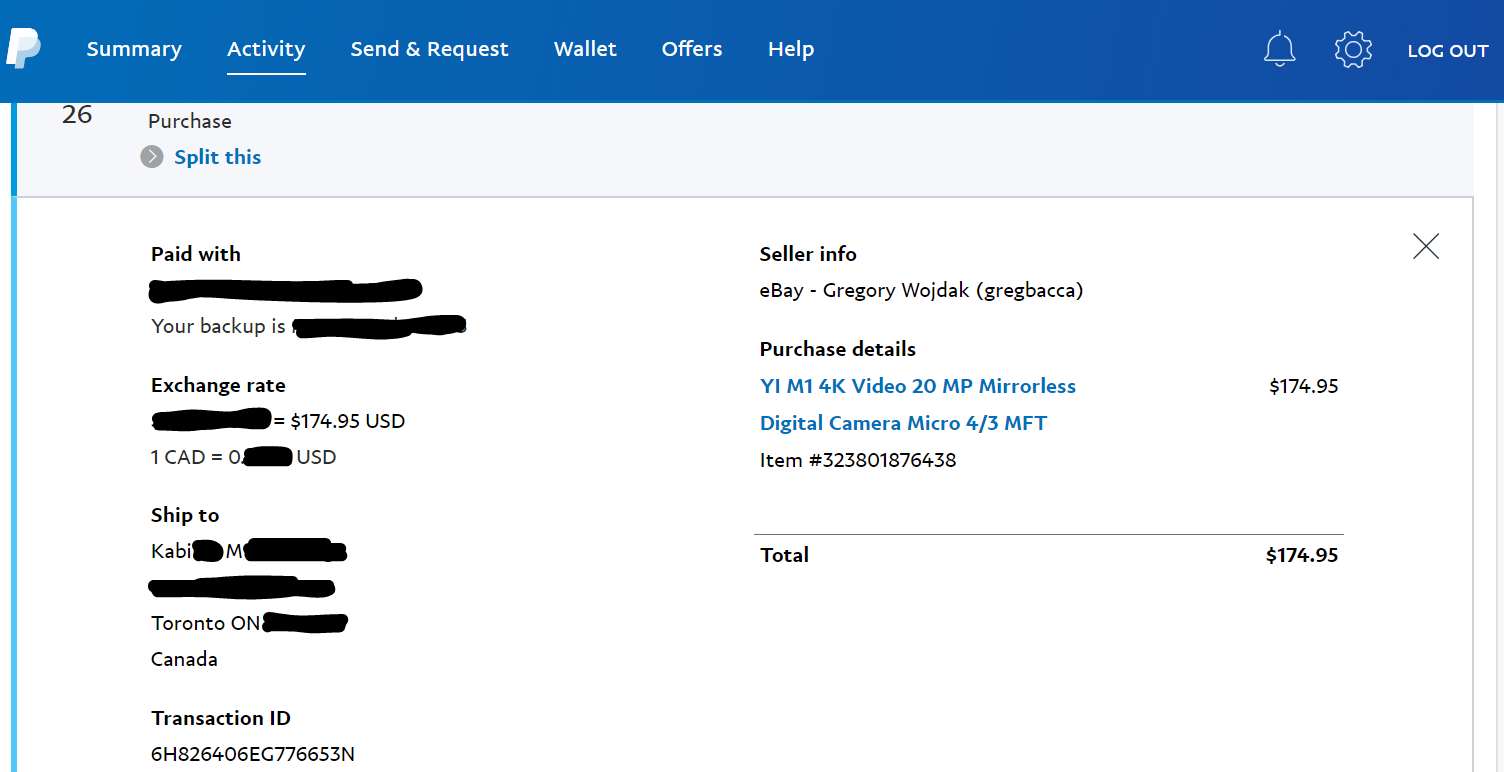
Task: Click the arrow icon beside Split this
Action: point(152,157)
